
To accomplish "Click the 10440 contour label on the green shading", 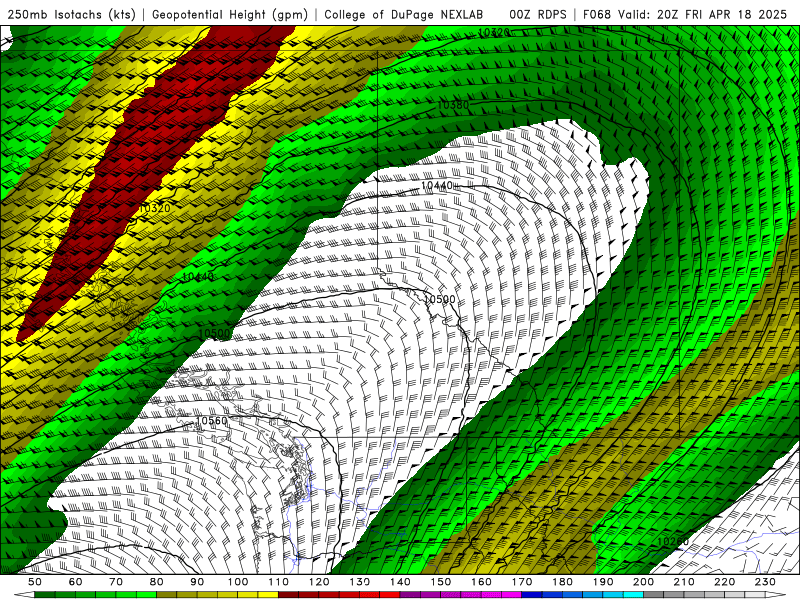I will (198, 277).
